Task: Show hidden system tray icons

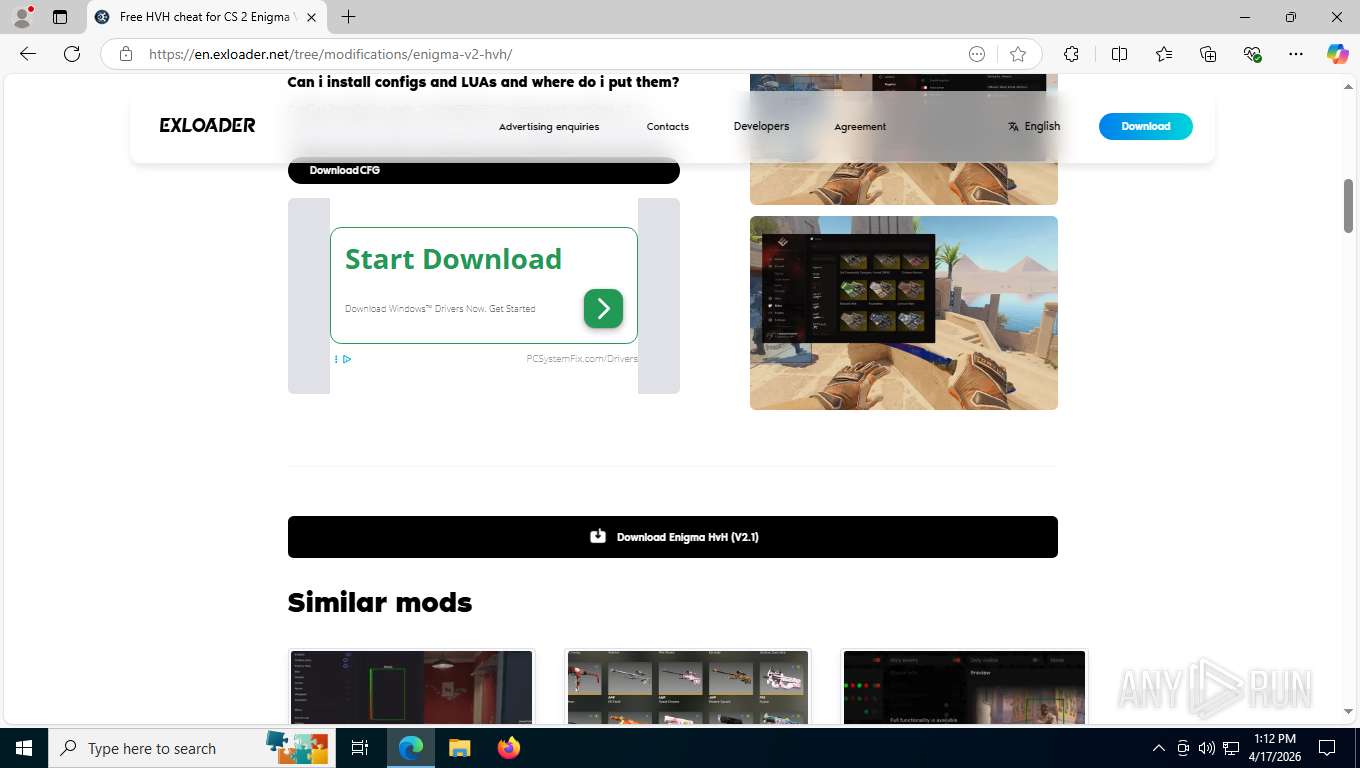Action: click(x=1159, y=748)
